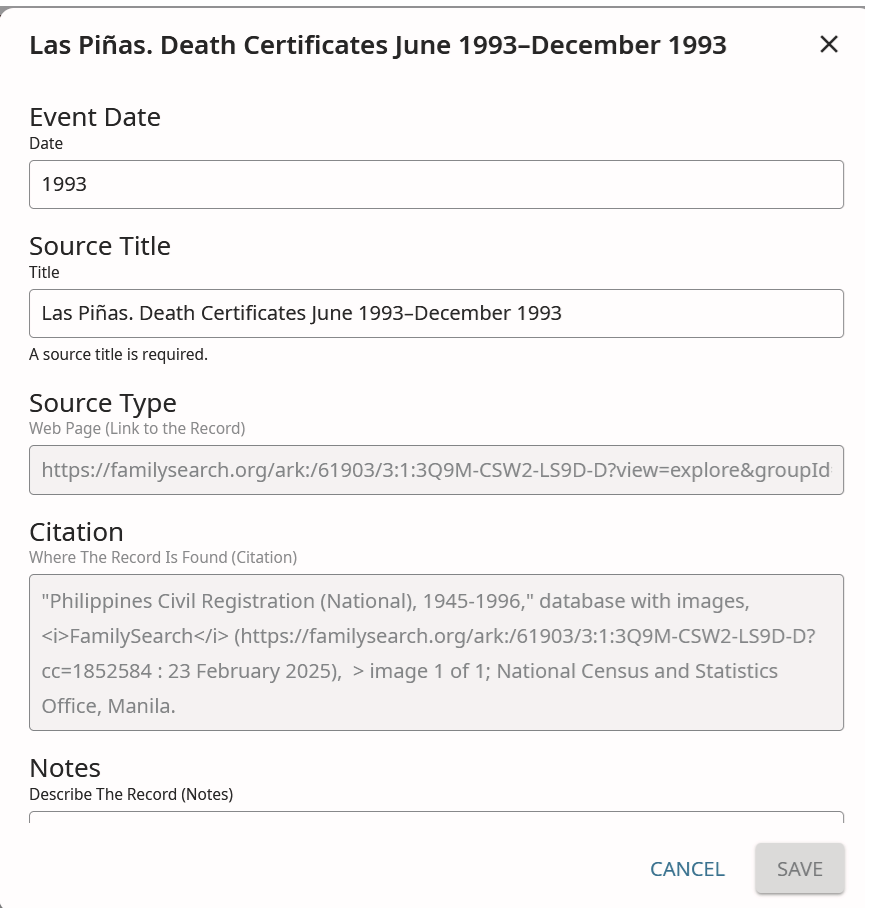Select the Where The Record Is Found label
872x908 pixels.
163,557
